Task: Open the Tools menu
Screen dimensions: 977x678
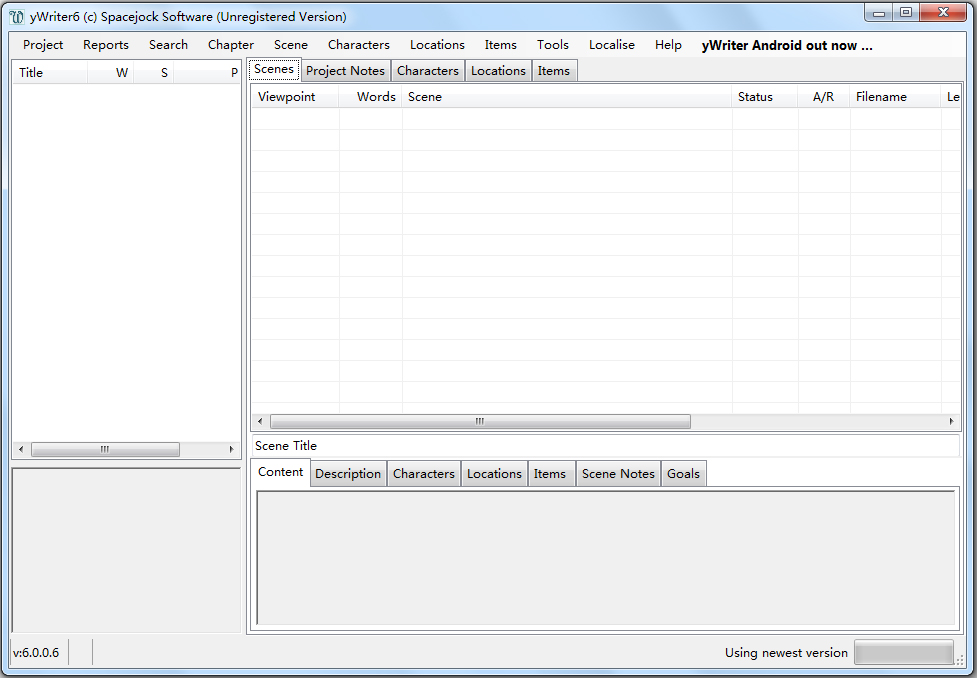Action: click(x=553, y=44)
